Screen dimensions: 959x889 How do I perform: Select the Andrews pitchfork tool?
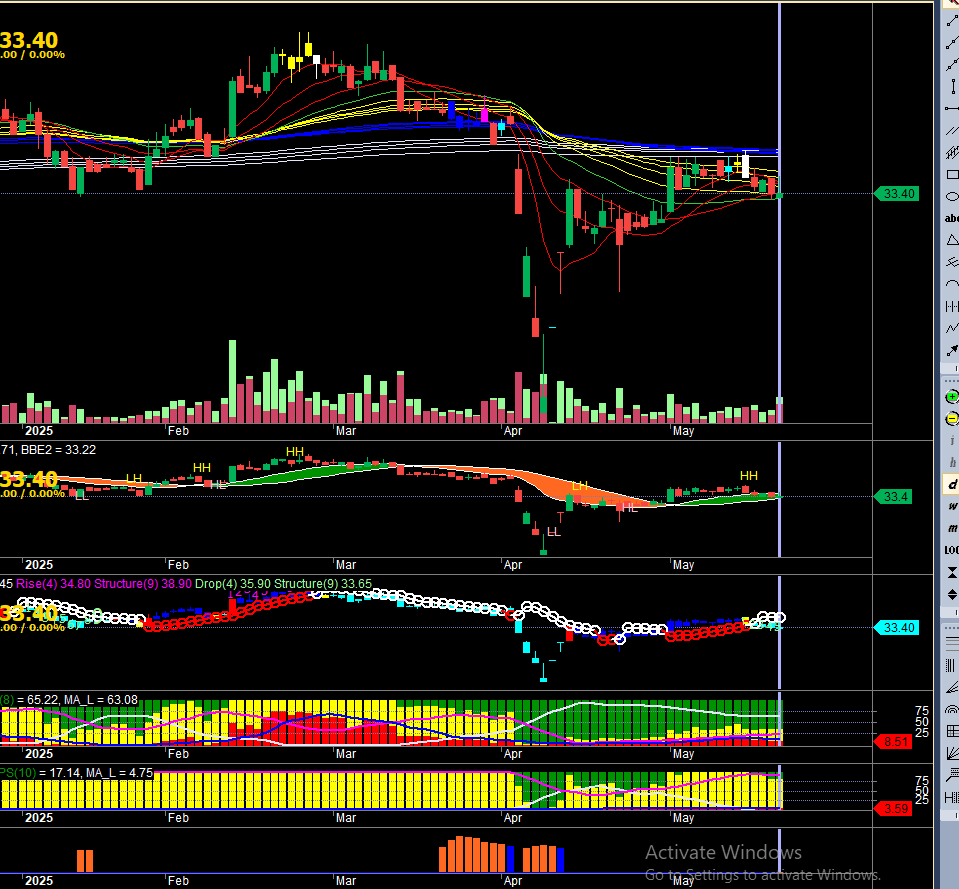952,262
